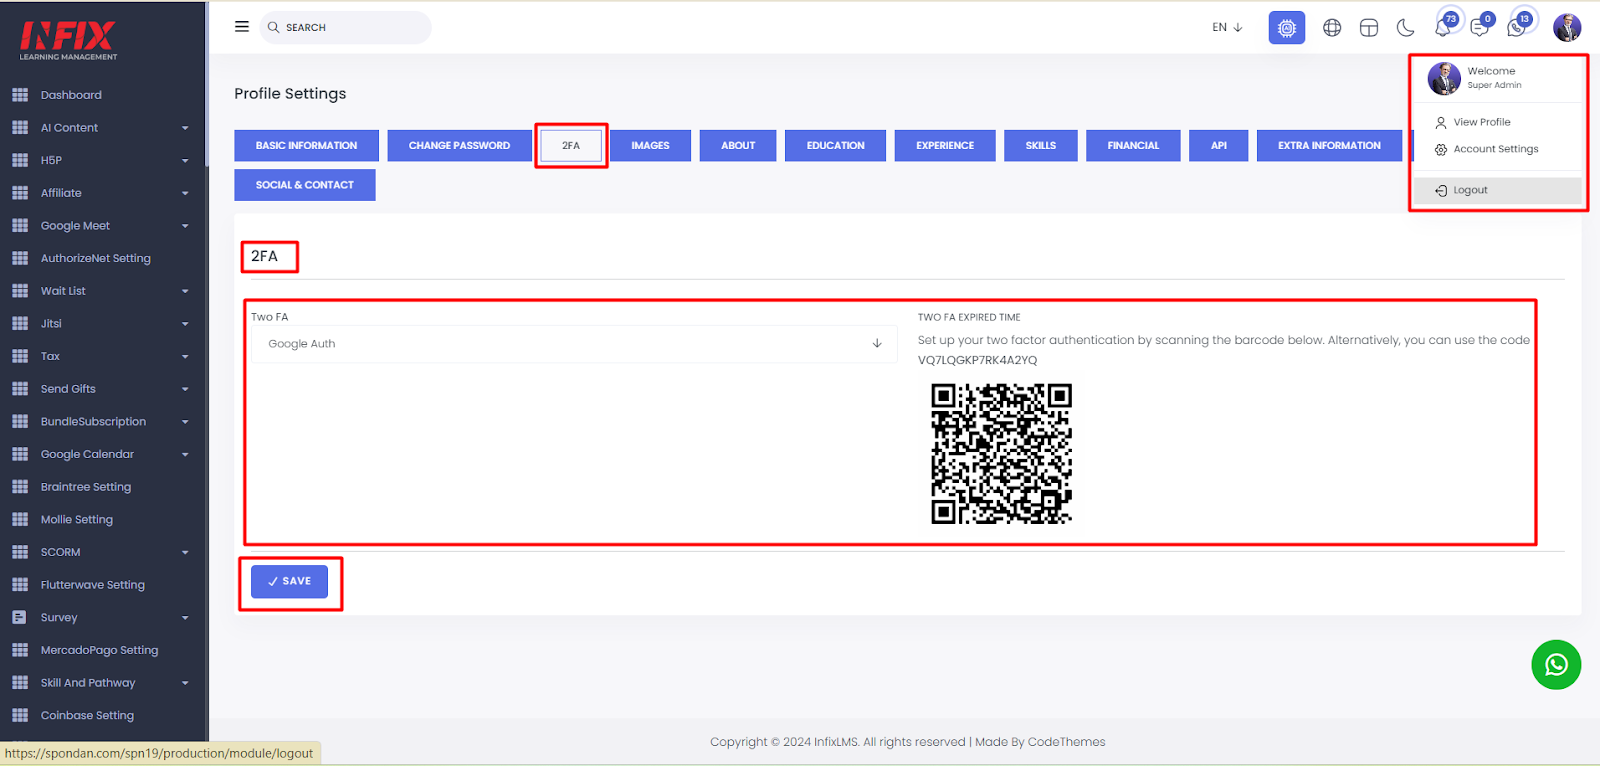Image resolution: width=1600 pixels, height=766 pixels.
Task: Select Logout in user menu
Action: coord(1498,190)
